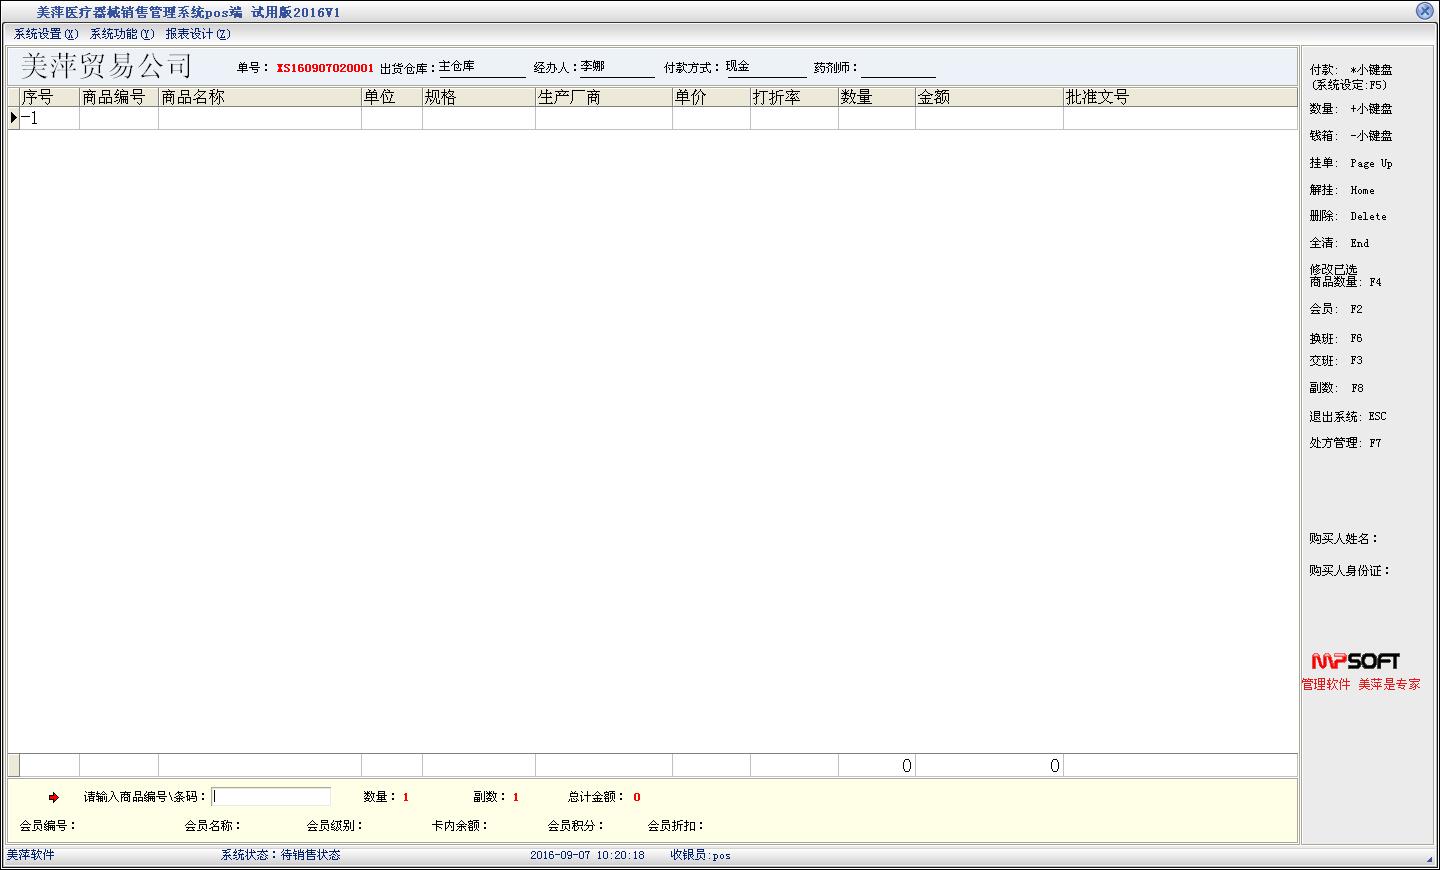1440x870 pixels.
Task: Click the 药剂师 input field
Action: click(x=898, y=68)
